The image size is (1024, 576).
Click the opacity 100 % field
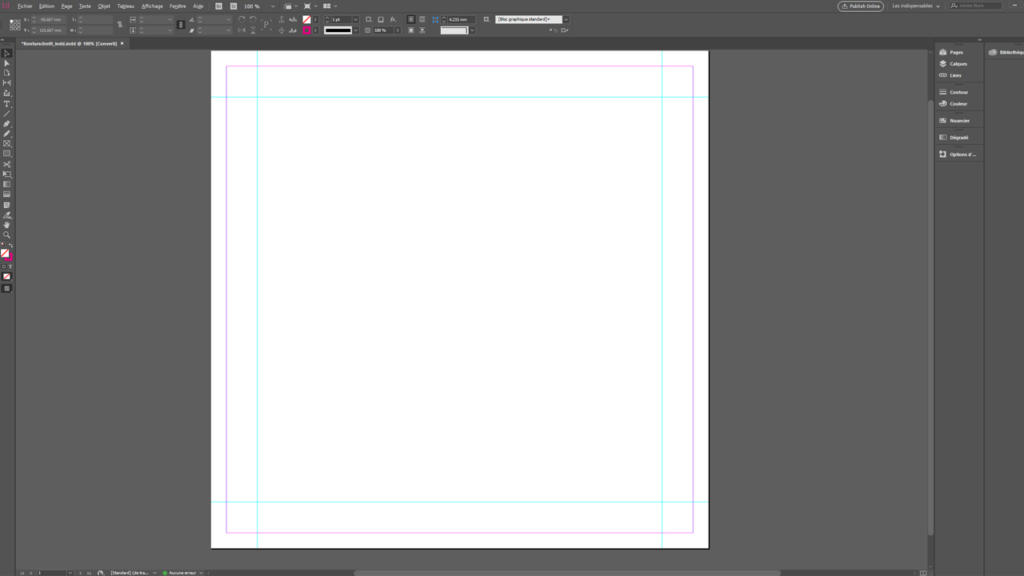(x=383, y=30)
